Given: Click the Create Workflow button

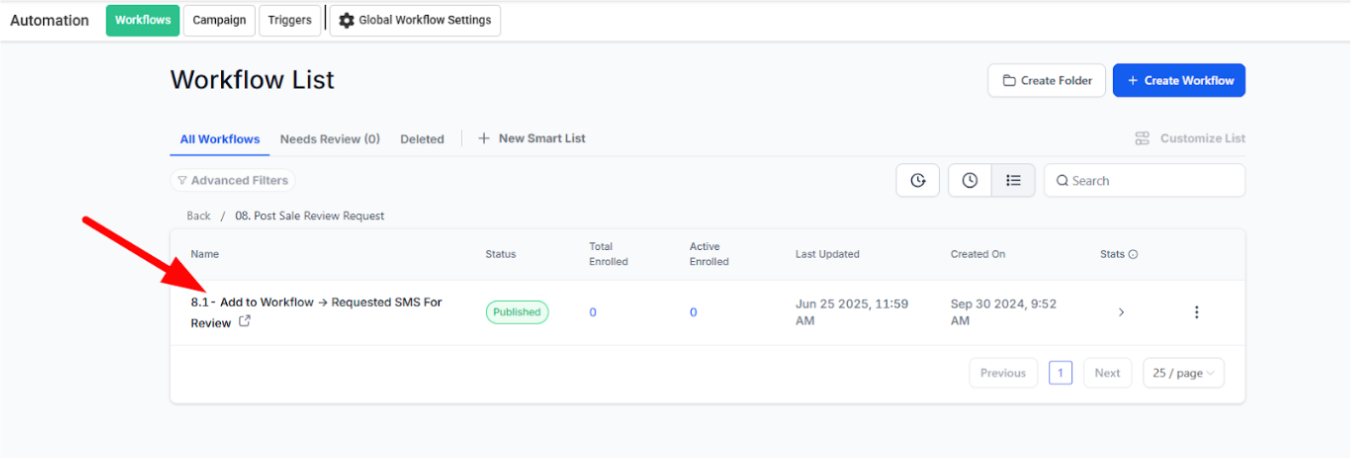Looking at the screenshot, I should click(1179, 80).
